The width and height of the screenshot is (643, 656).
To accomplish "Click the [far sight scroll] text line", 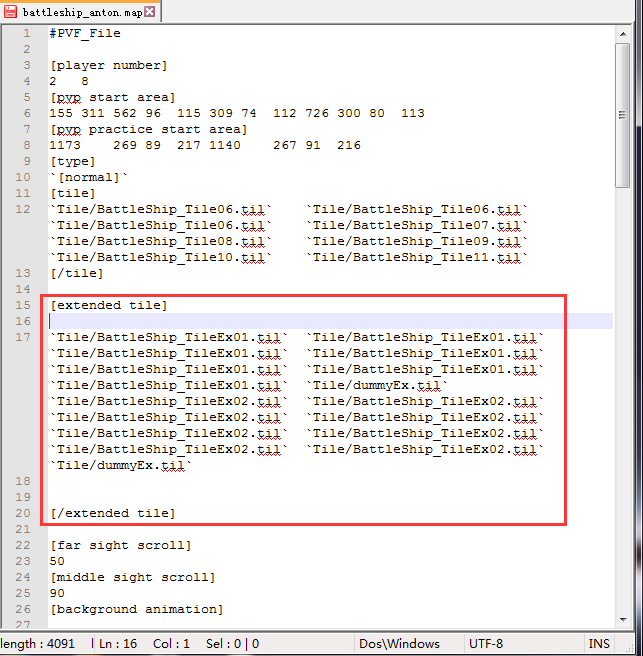I will click(x=120, y=545).
